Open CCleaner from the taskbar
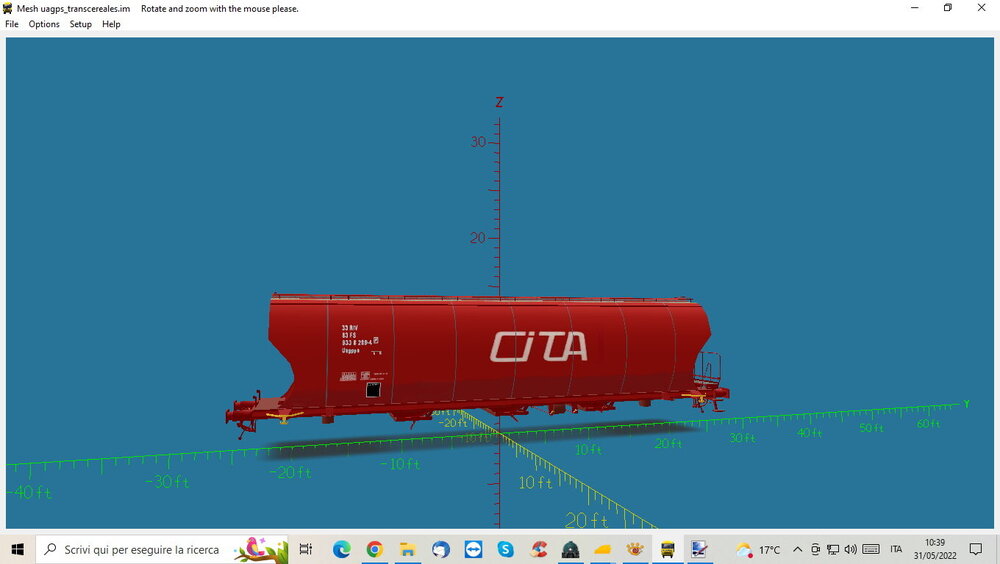Image resolution: width=1000 pixels, height=564 pixels. click(x=538, y=549)
